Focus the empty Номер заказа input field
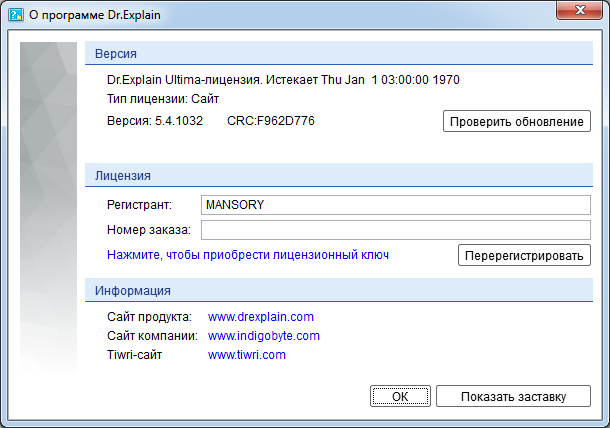The height and width of the screenshot is (428, 610). [396, 231]
